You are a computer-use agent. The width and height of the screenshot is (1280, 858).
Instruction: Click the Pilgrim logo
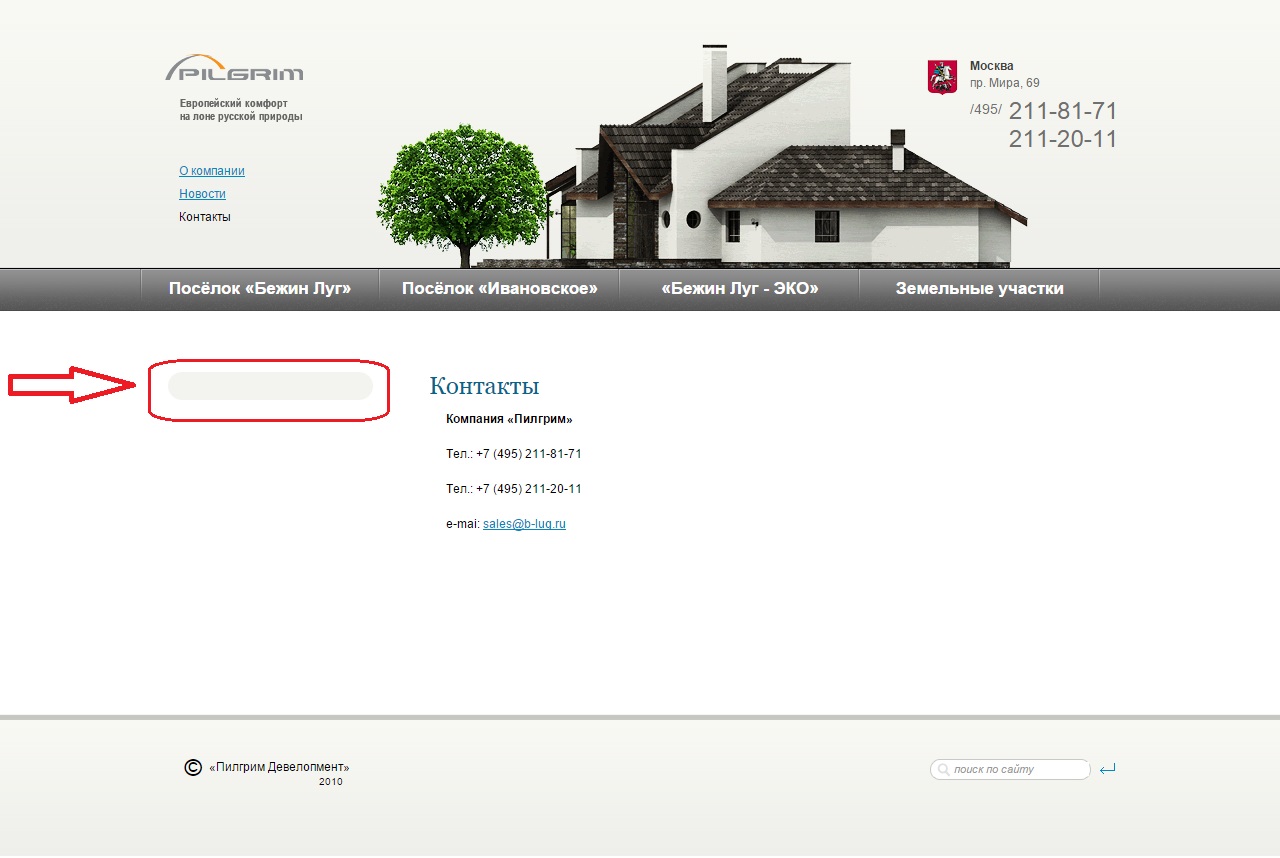(234, 68)
